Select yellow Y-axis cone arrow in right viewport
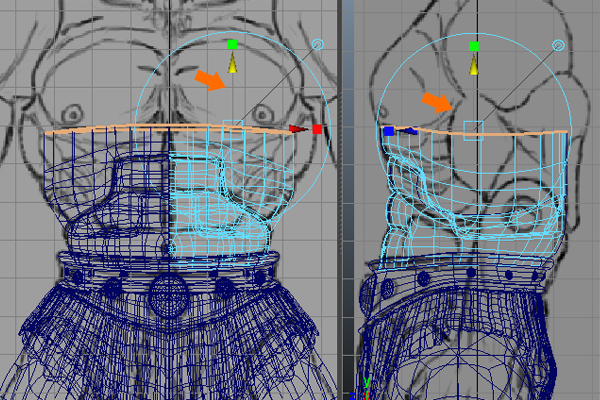Screen dimensions: 600x400 (x=474, y=65)
